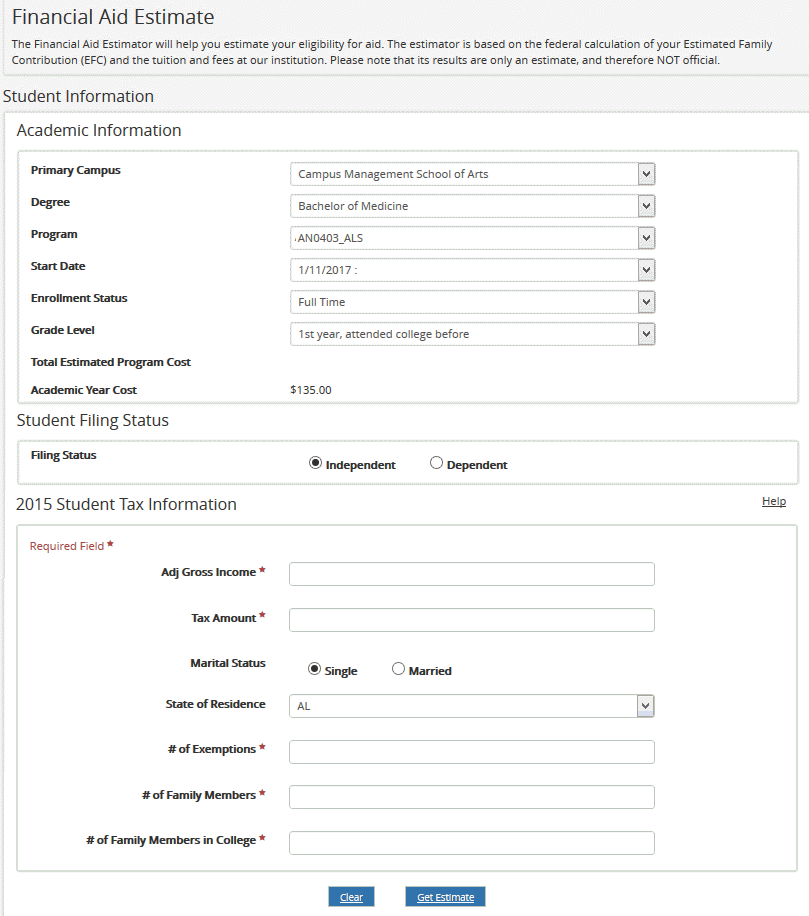This screenshot has width=809, height=916.
Task: Click the Help link
Action: coord(773,501)
